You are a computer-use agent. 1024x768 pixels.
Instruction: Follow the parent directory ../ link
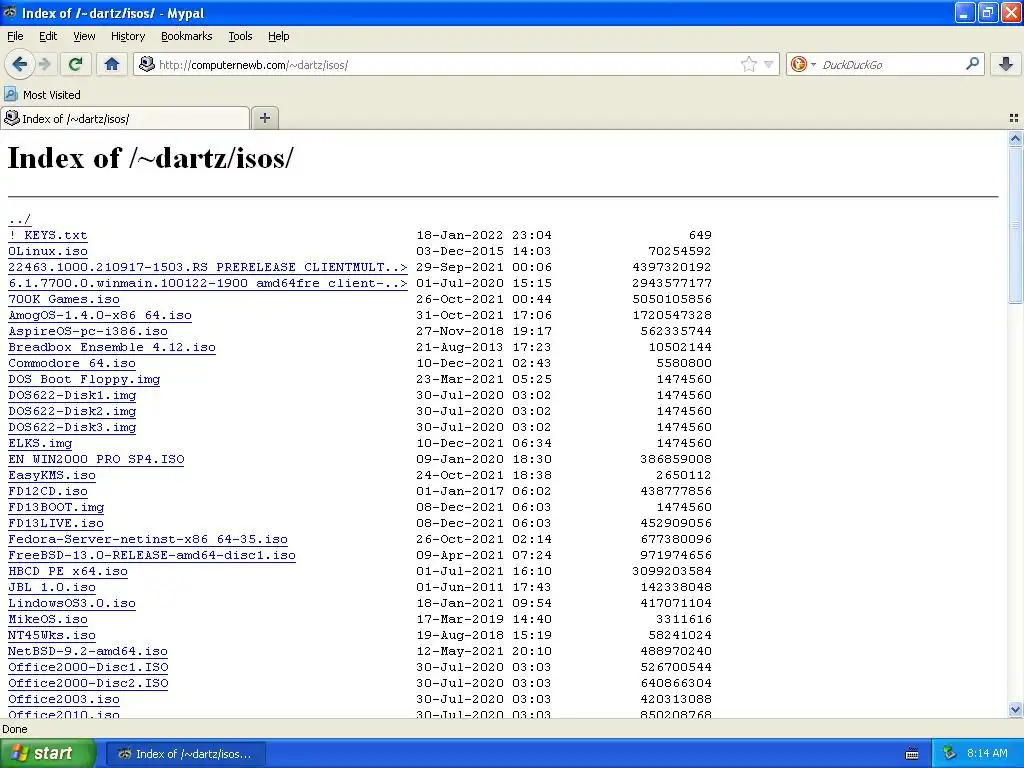click(x=20, y=219)
